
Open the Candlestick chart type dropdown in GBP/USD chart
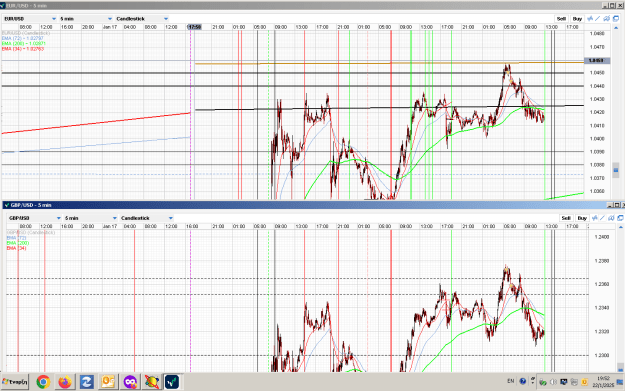tap(147, 218)
